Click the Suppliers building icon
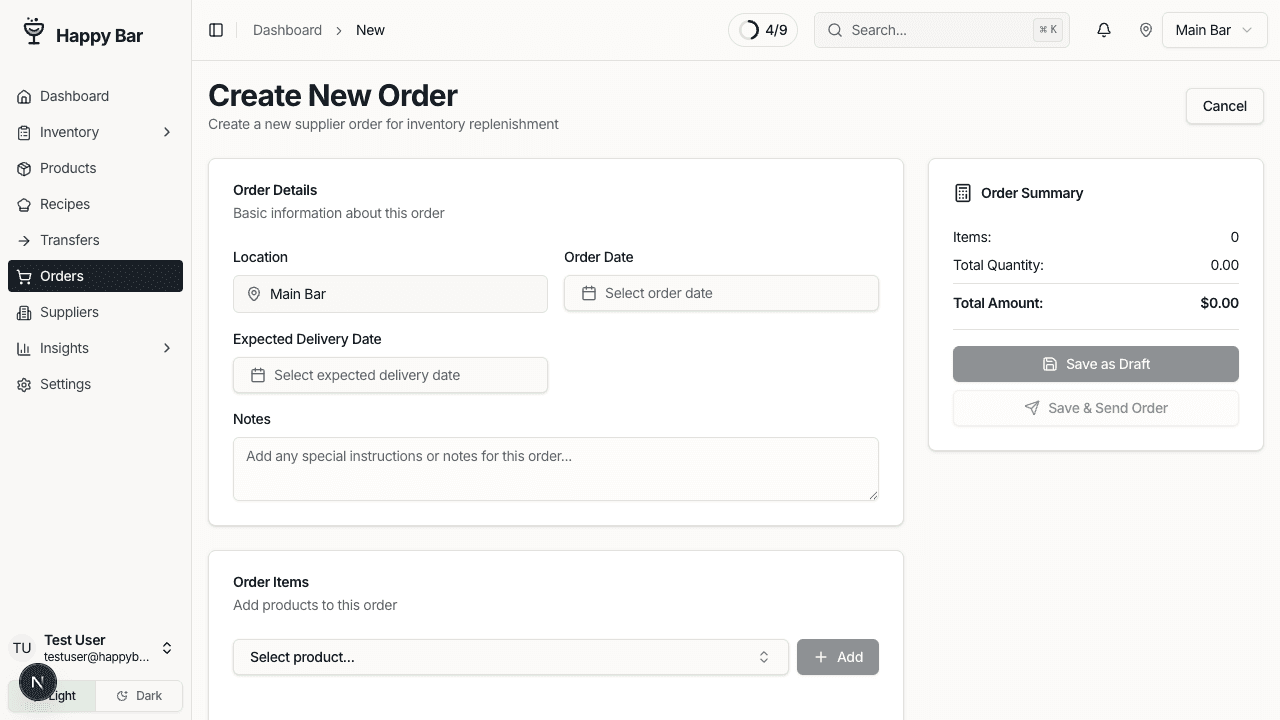1280x720 pixels. pyautogui.click(x=24, y=312)
